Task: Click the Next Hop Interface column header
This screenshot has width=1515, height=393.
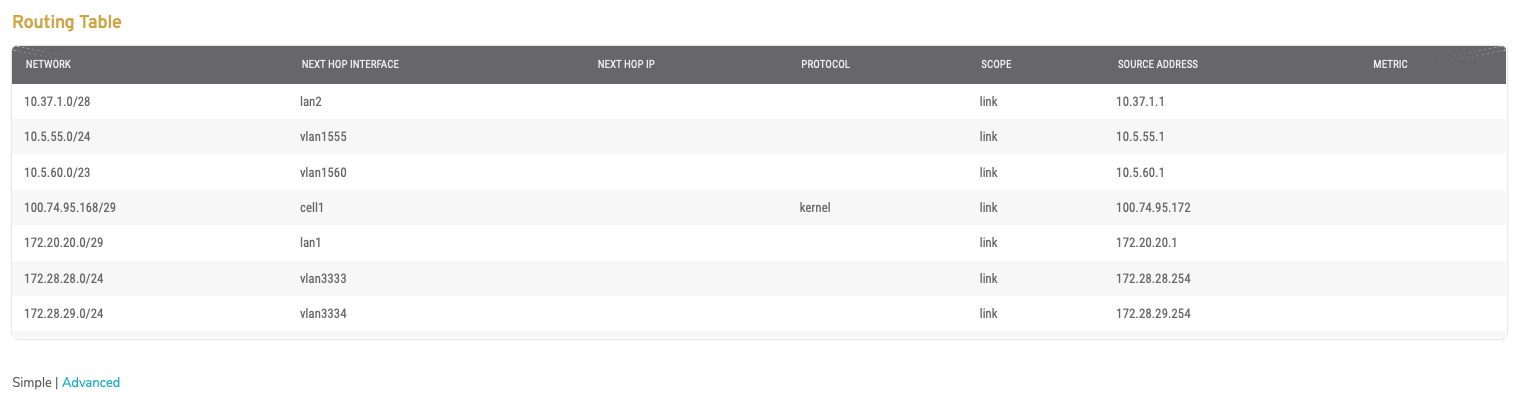Action: pos(350,64)
